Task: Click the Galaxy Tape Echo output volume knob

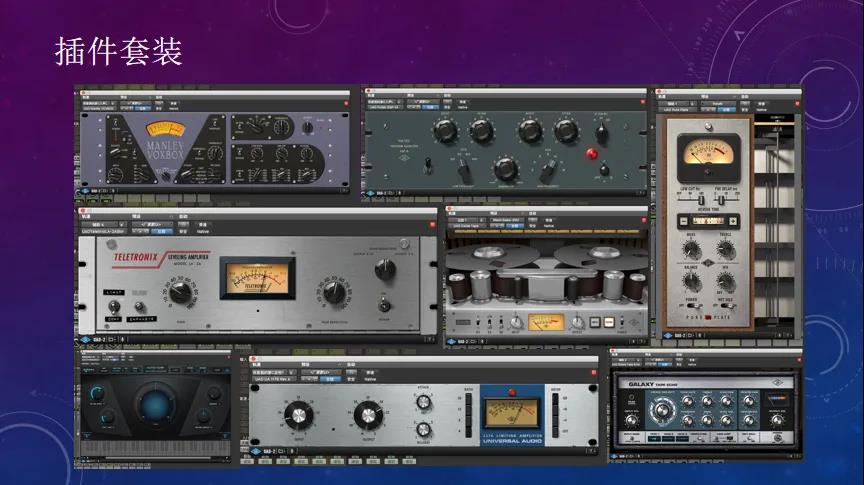Action: (777, 419)
